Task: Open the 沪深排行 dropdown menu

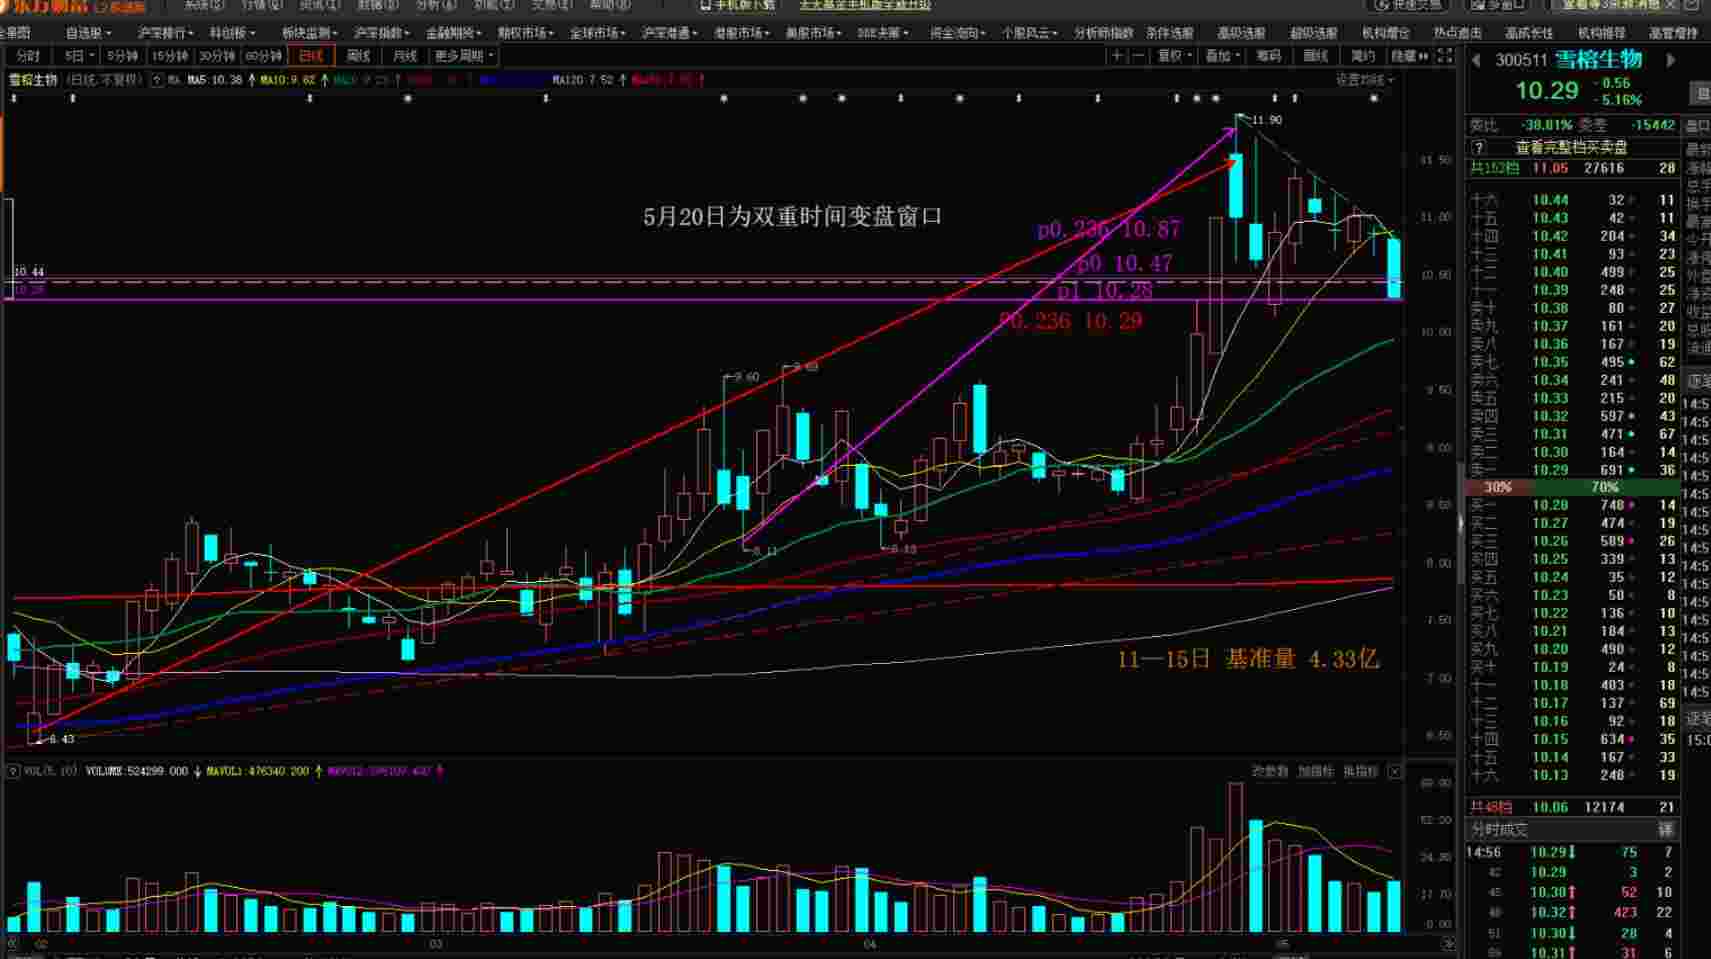Action: pos(165,33)
